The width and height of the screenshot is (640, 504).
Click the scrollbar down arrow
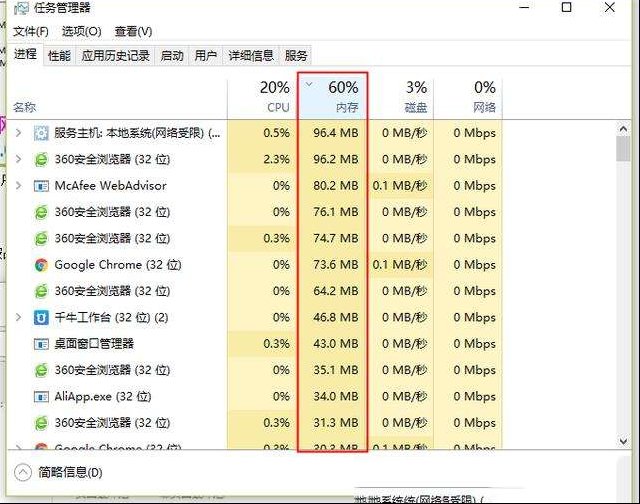623,441
